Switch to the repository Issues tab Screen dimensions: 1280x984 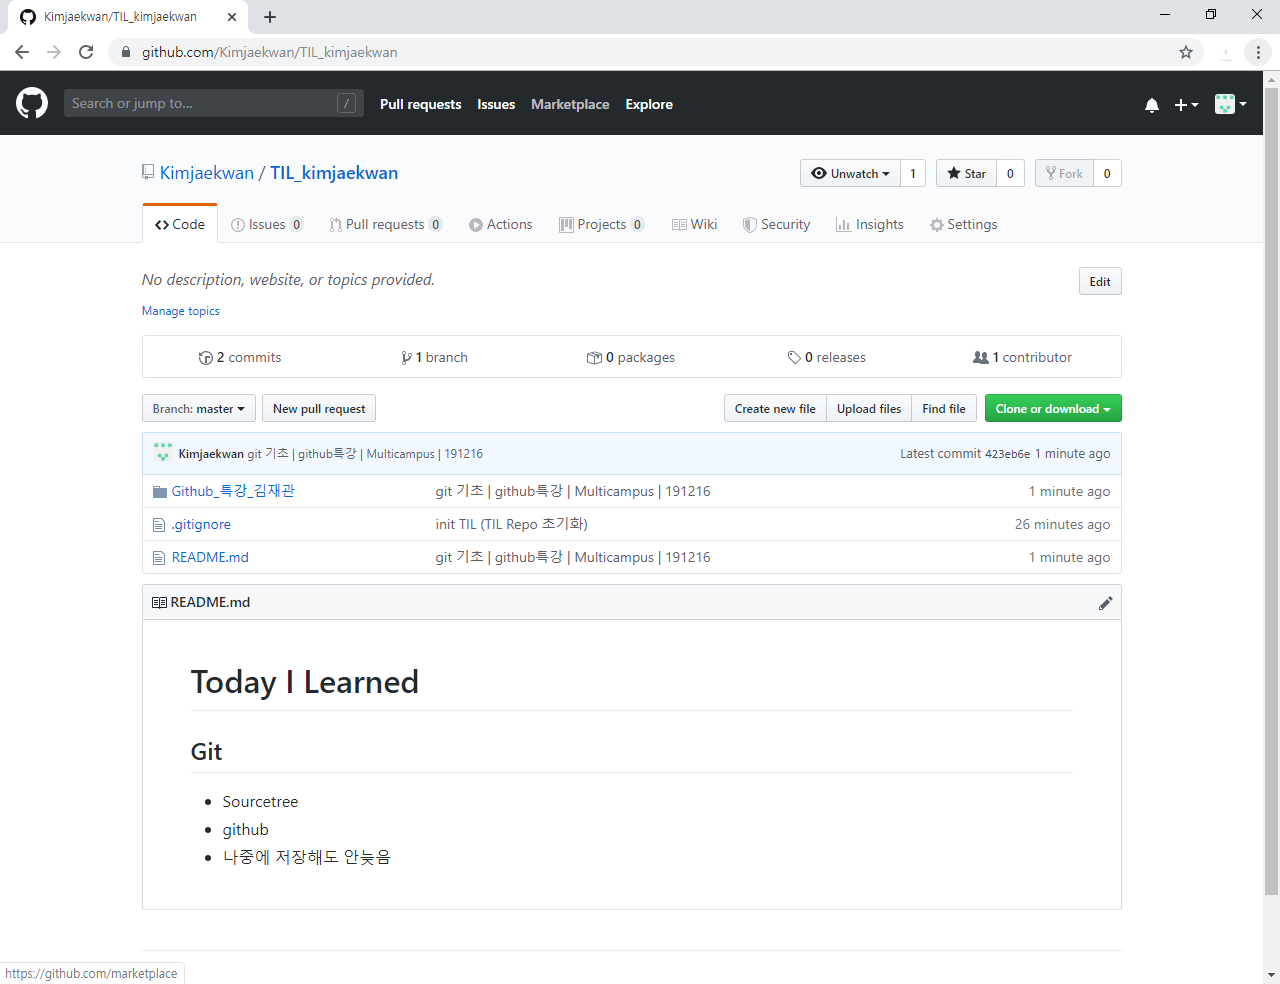point(267,224)
